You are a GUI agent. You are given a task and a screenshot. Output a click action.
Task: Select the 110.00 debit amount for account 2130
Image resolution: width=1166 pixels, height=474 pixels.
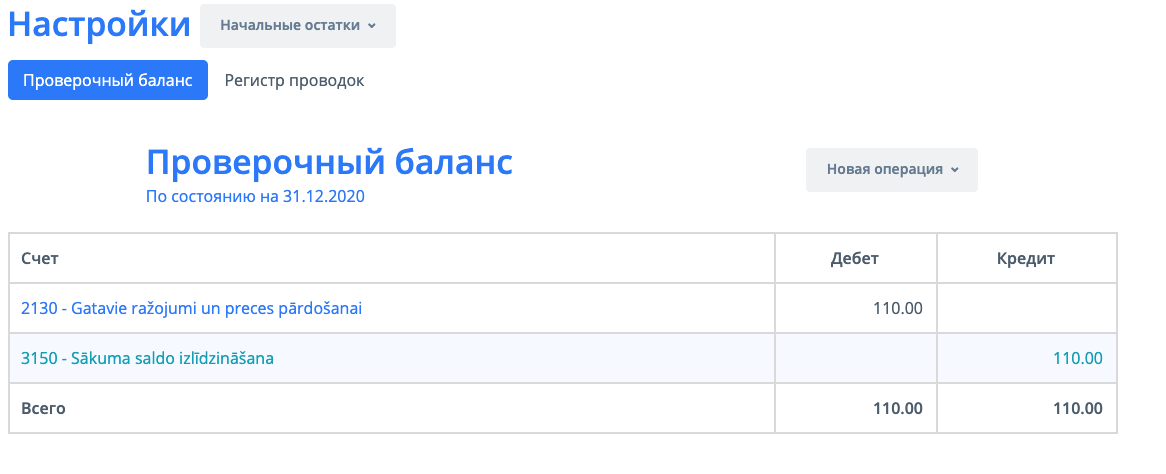pos(898,308)
